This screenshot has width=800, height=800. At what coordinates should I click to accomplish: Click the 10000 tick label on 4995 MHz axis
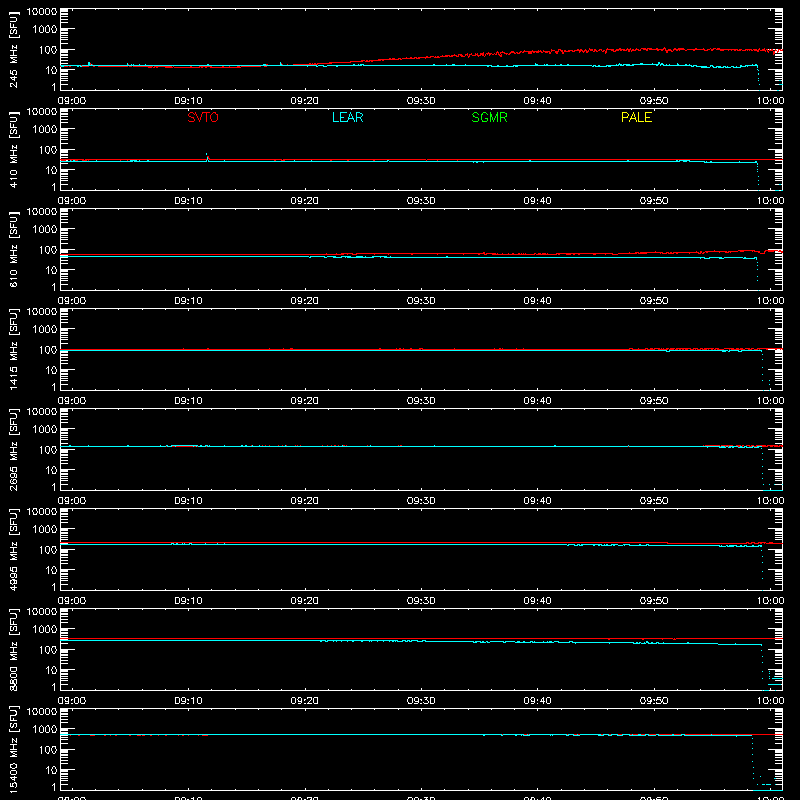pos(42,512)
